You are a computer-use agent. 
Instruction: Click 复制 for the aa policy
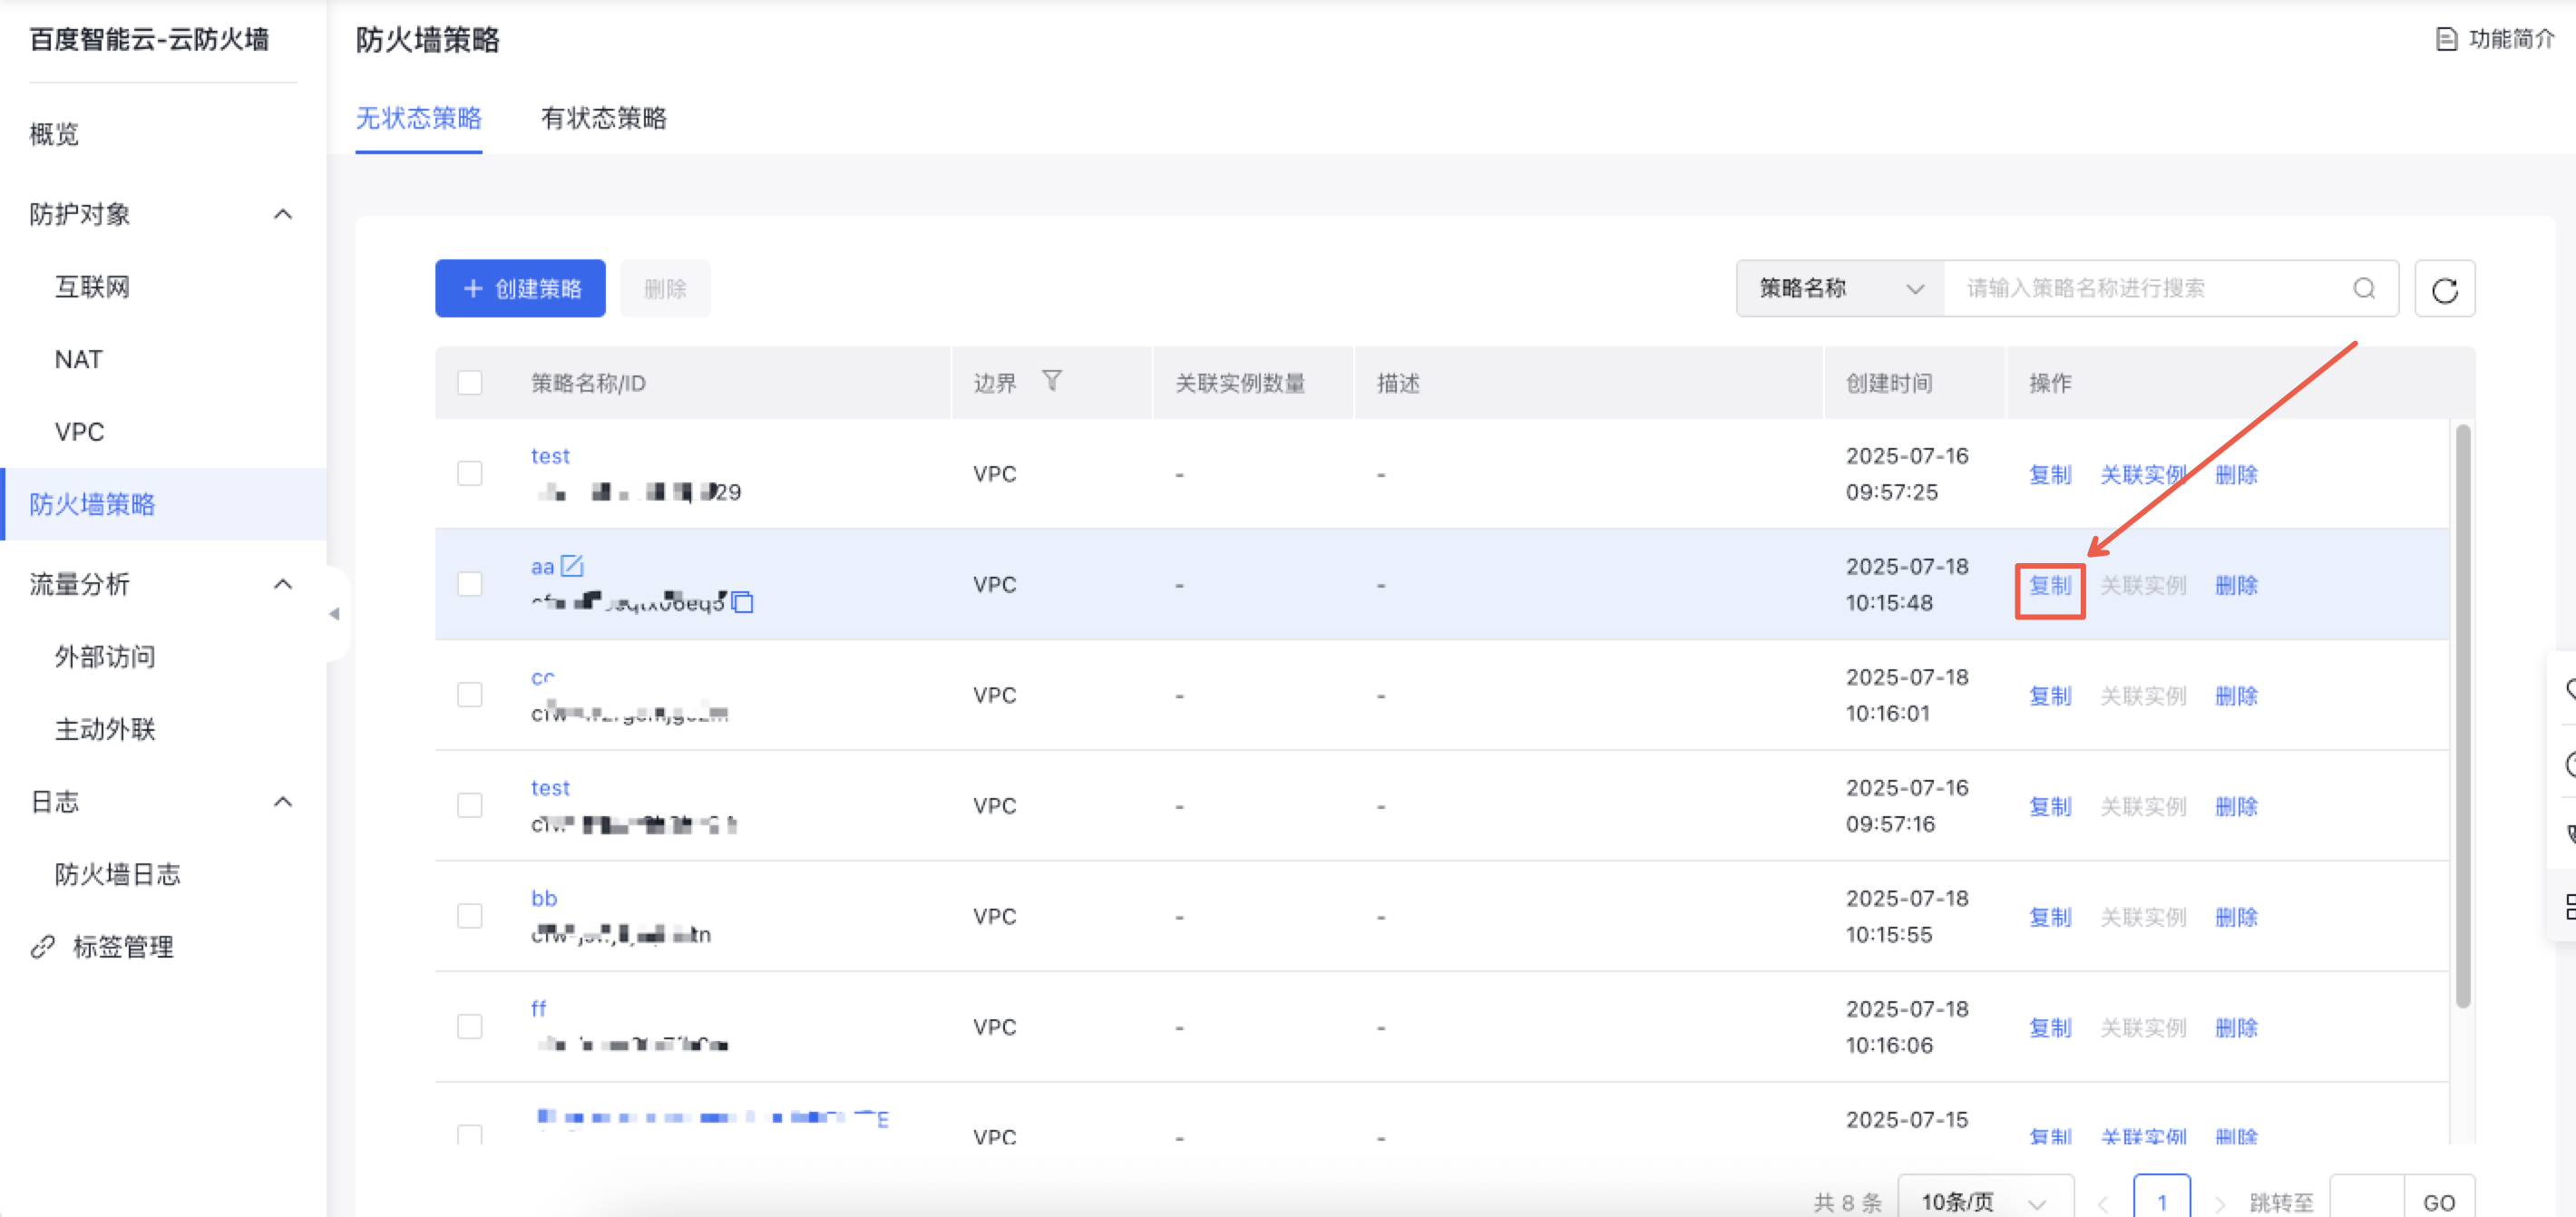pos(2049,586)
